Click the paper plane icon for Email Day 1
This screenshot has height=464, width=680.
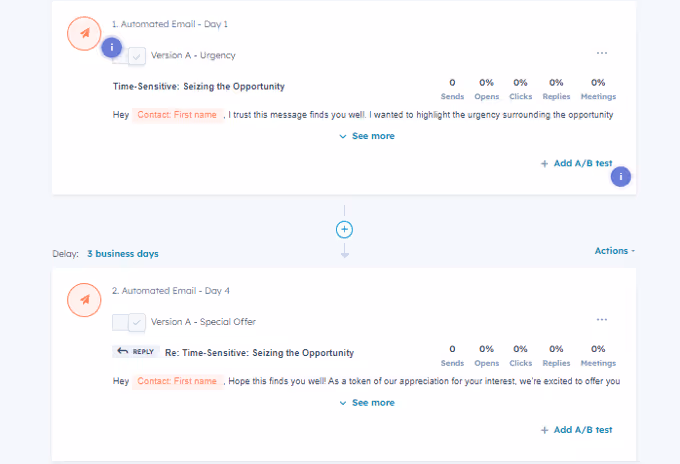click(x=84, y=33)
